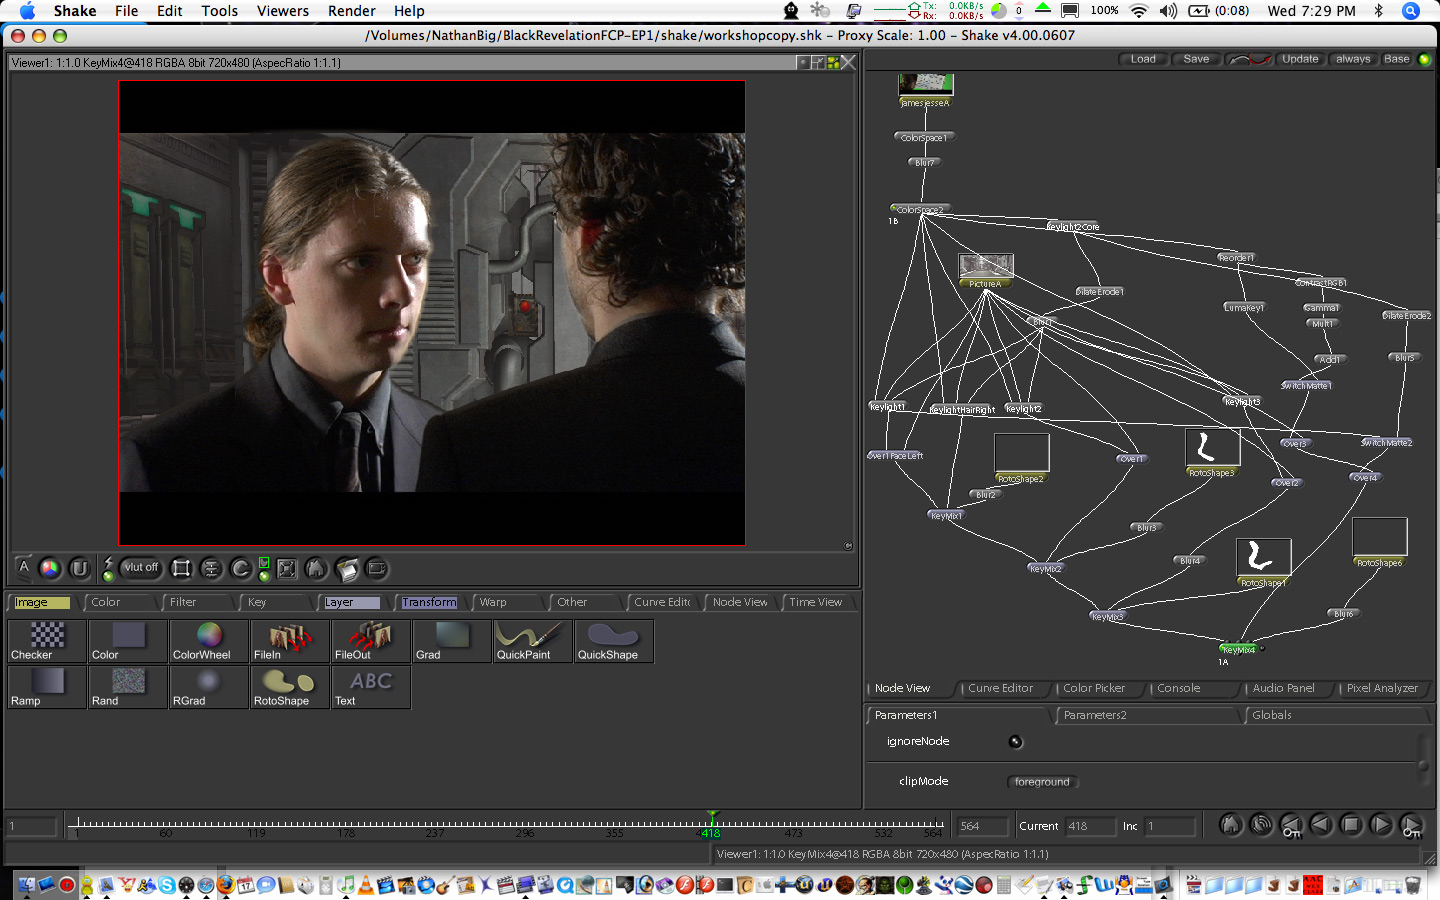Screen dimensions: 1440x900
Task: Click the Current frame field showing 418
Action: pyautogui.click(x=1089, y=826)
